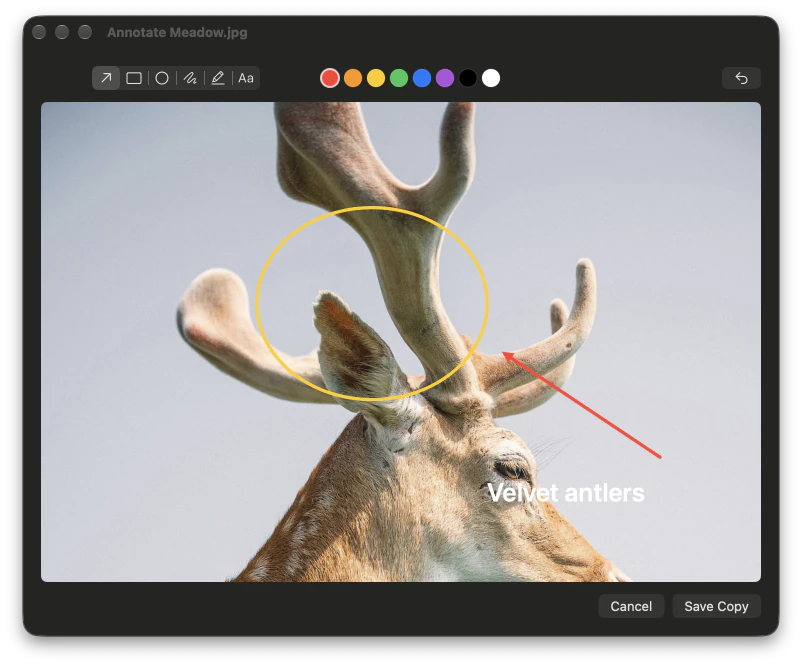Pick the red color swatch
The height and width of the screenshot is (666, 802).
[330, 78]
